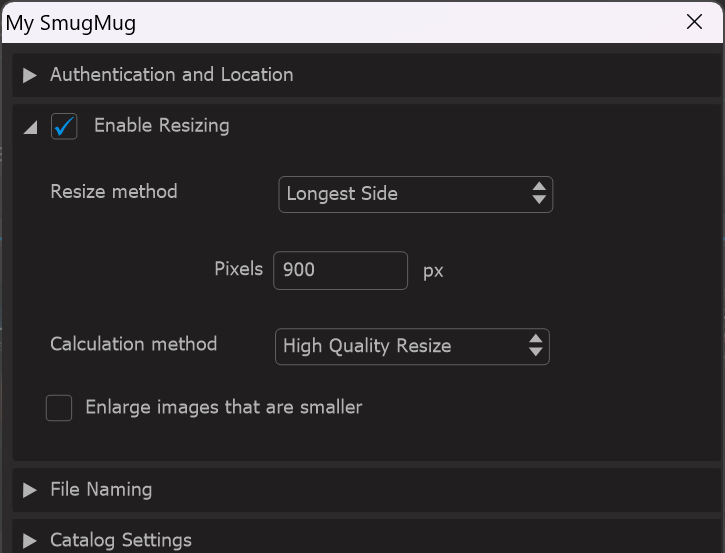725x553 pixels.
Task: Click the Authentication and Location heading text
Action: point(172,74)
